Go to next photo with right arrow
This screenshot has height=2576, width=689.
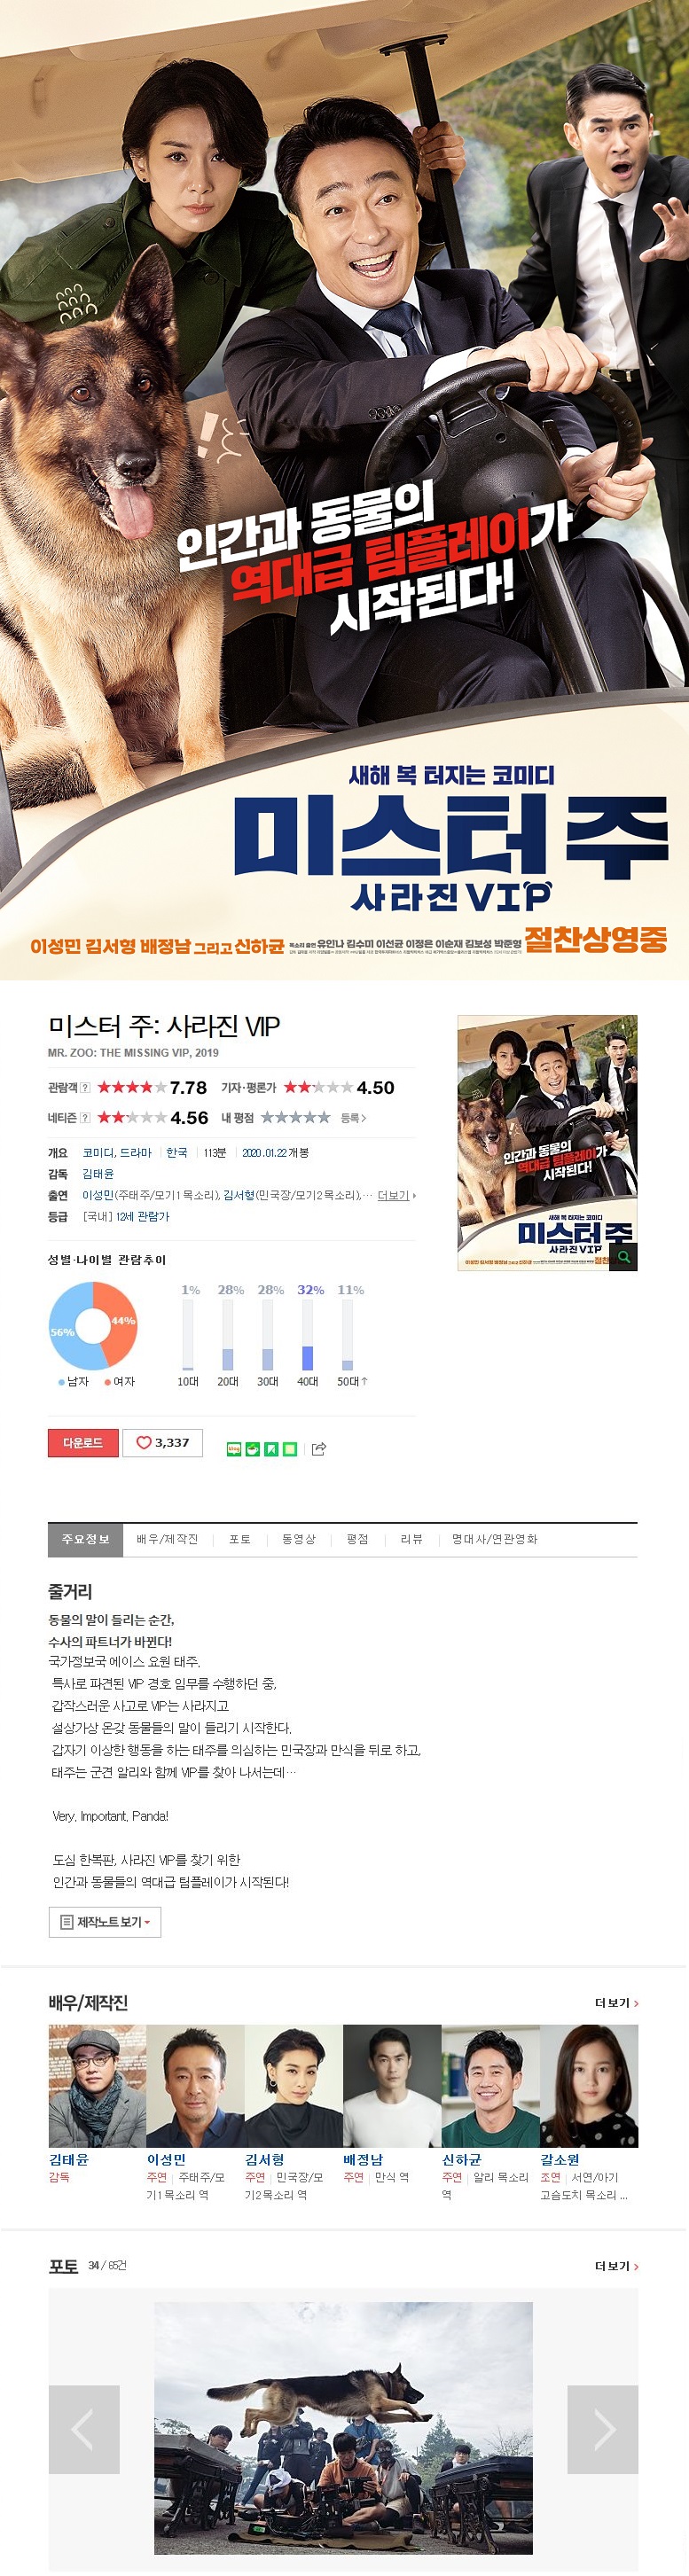pos(602,2429)
